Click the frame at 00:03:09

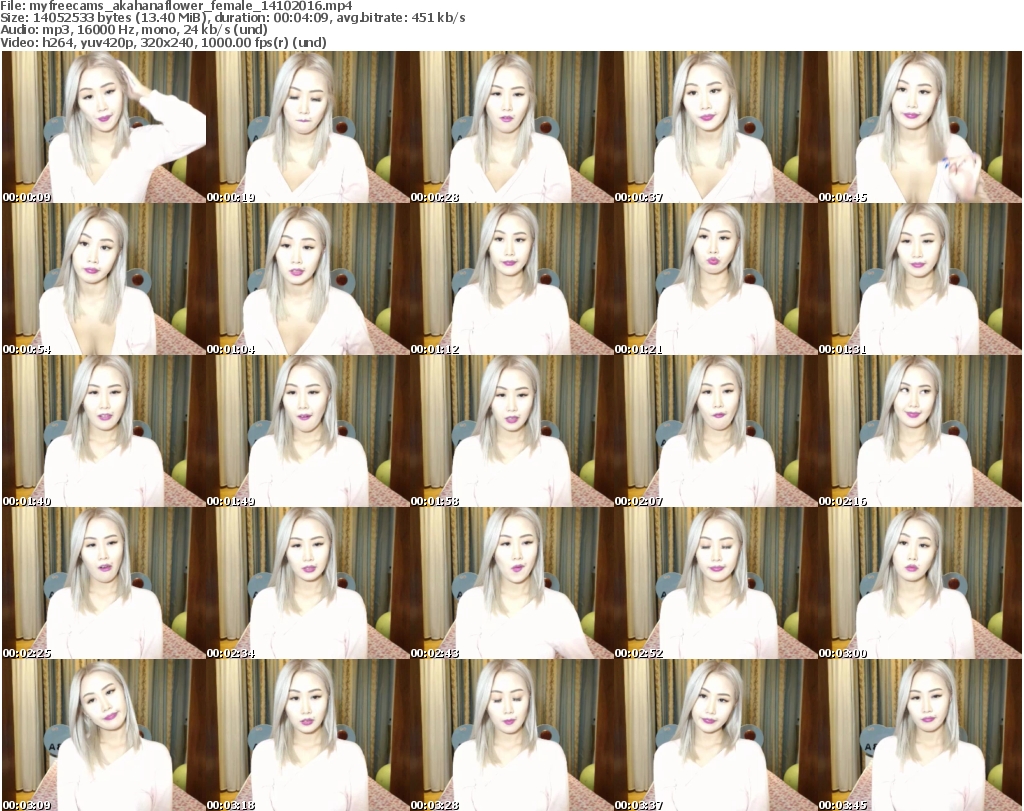104,735
